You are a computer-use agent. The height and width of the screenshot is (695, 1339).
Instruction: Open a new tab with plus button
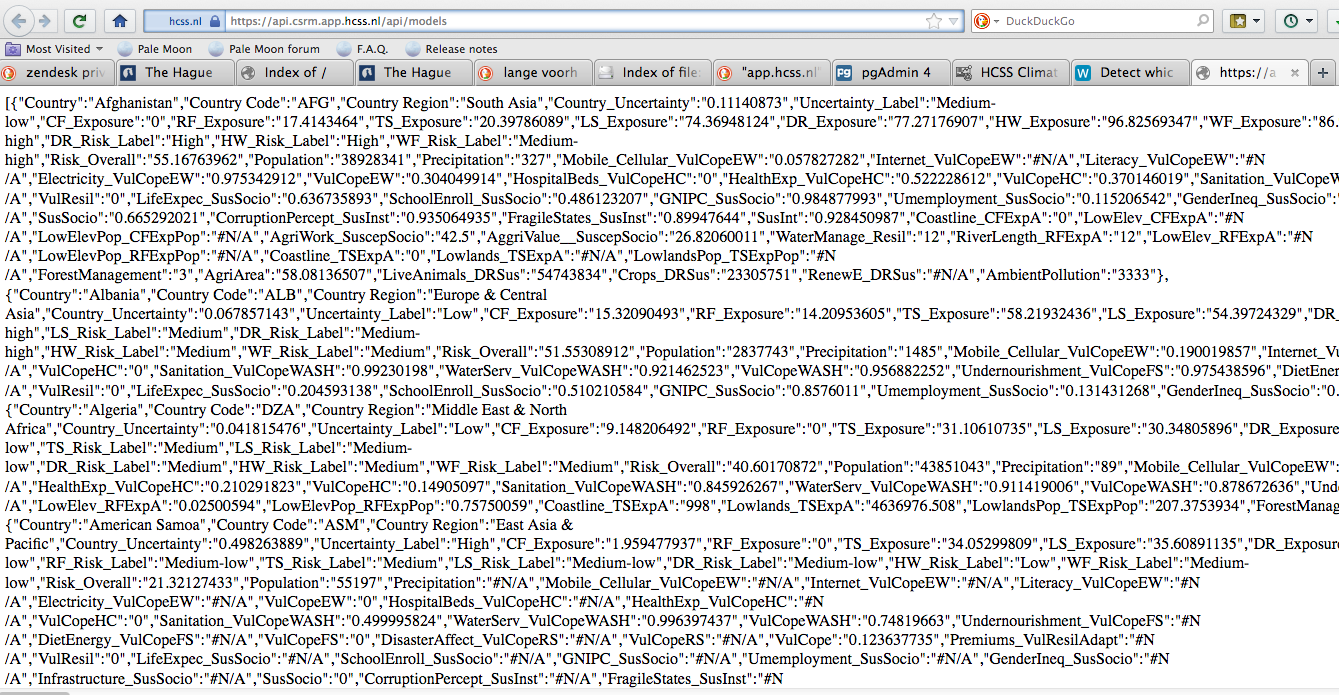click(x=1323, y=72)
